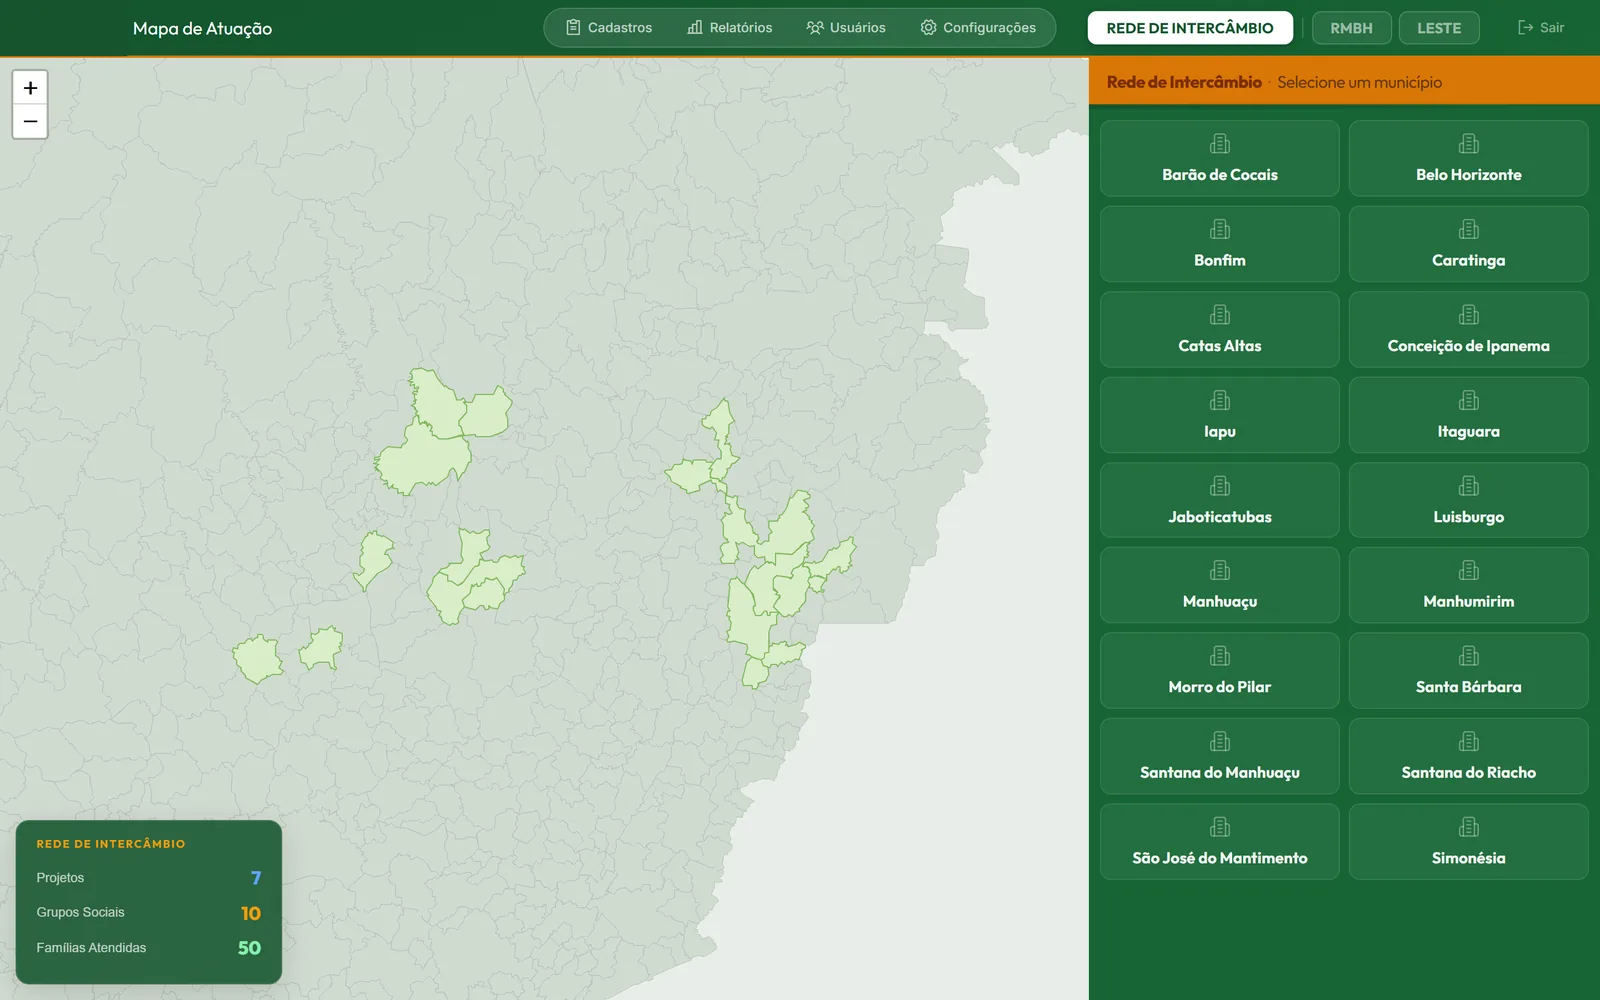Select the Jaboticatubas municipality card
Image resolution: width=1600 pixels, height=1000 pixels.
[1220, 500]
